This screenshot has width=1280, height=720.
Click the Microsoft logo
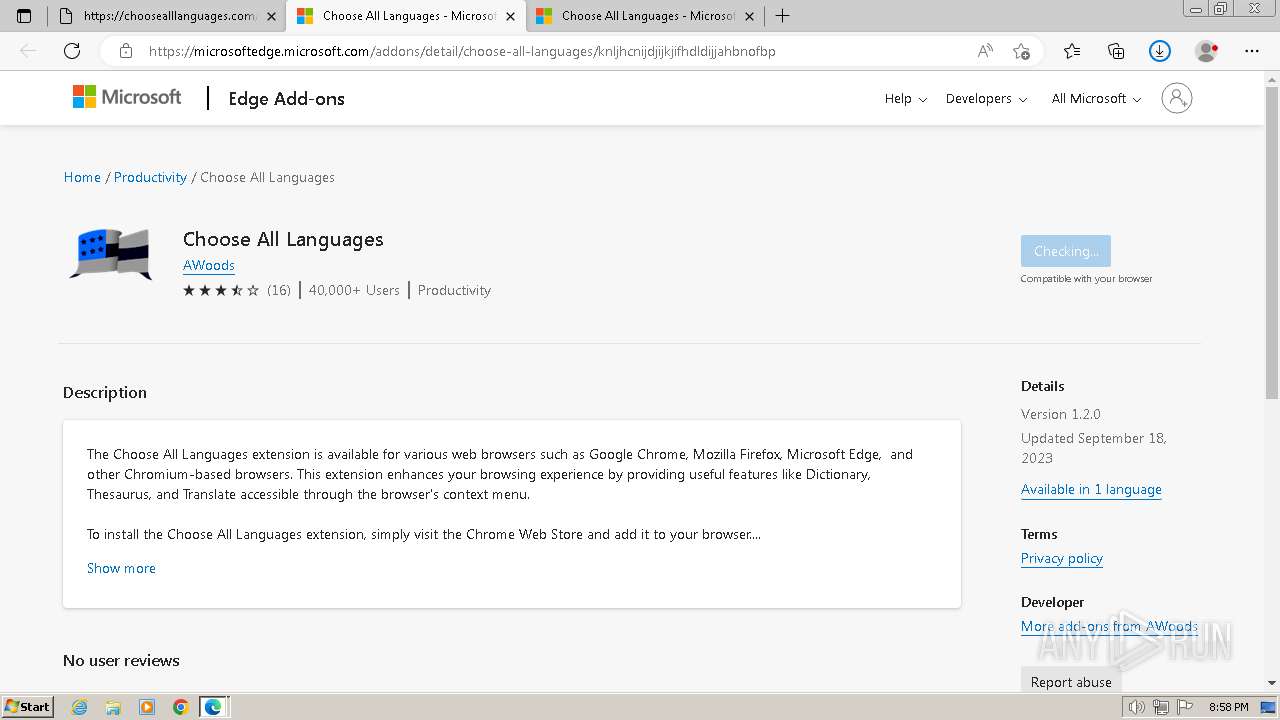127,97
